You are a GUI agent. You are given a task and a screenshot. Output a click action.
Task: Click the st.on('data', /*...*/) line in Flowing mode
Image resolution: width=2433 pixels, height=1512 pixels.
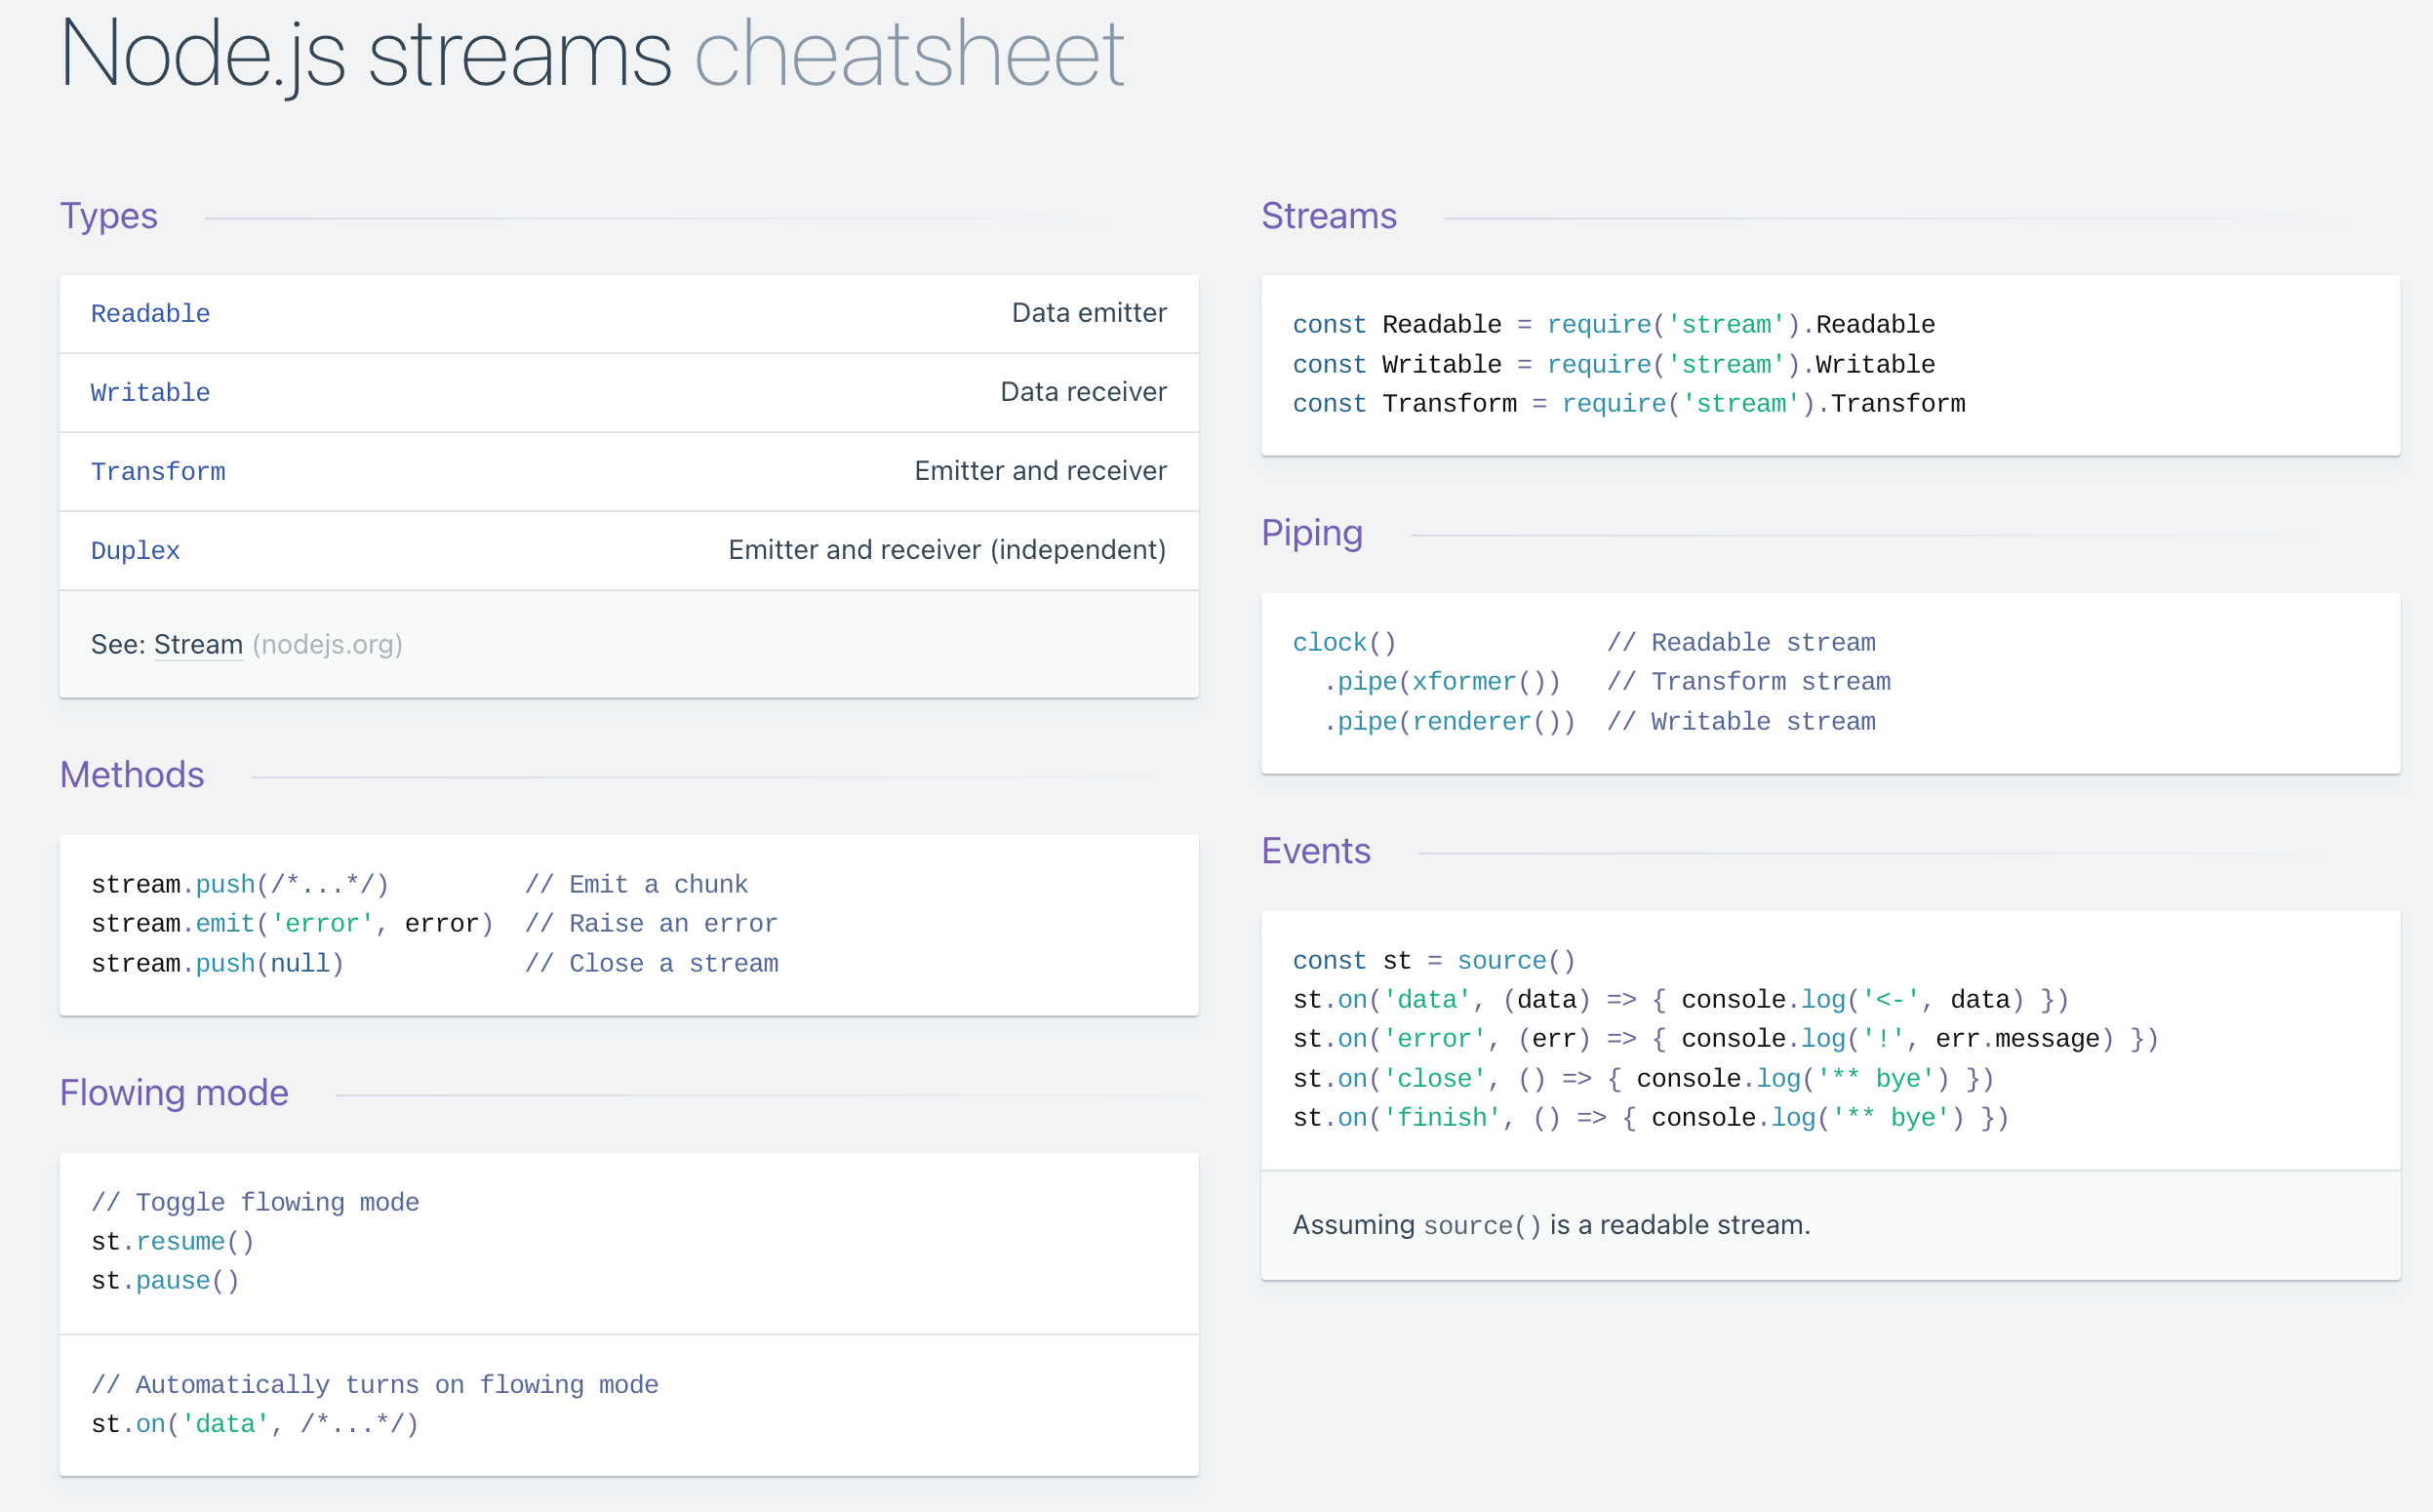coord(255,1424)
